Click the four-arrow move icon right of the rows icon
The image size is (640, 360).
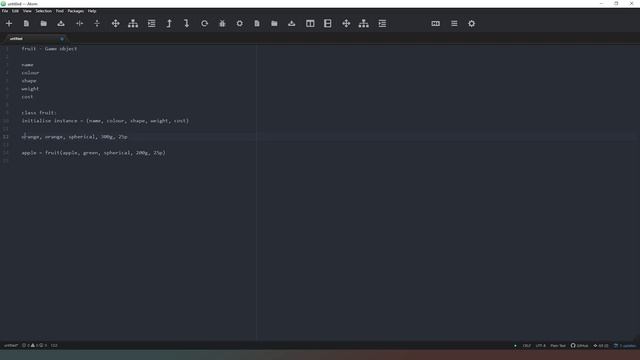coord(346,24)
